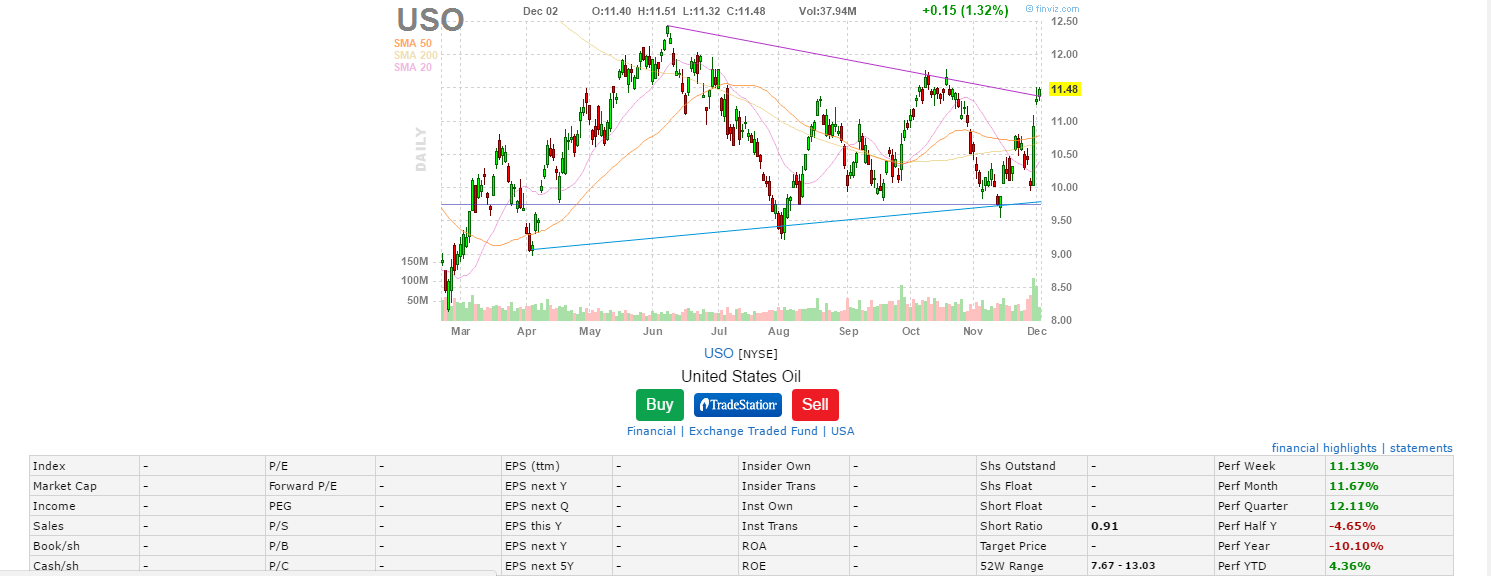The image size is (1491, 576).
Task: Click the Shs Float label cell
Action: coord(1032,486)
